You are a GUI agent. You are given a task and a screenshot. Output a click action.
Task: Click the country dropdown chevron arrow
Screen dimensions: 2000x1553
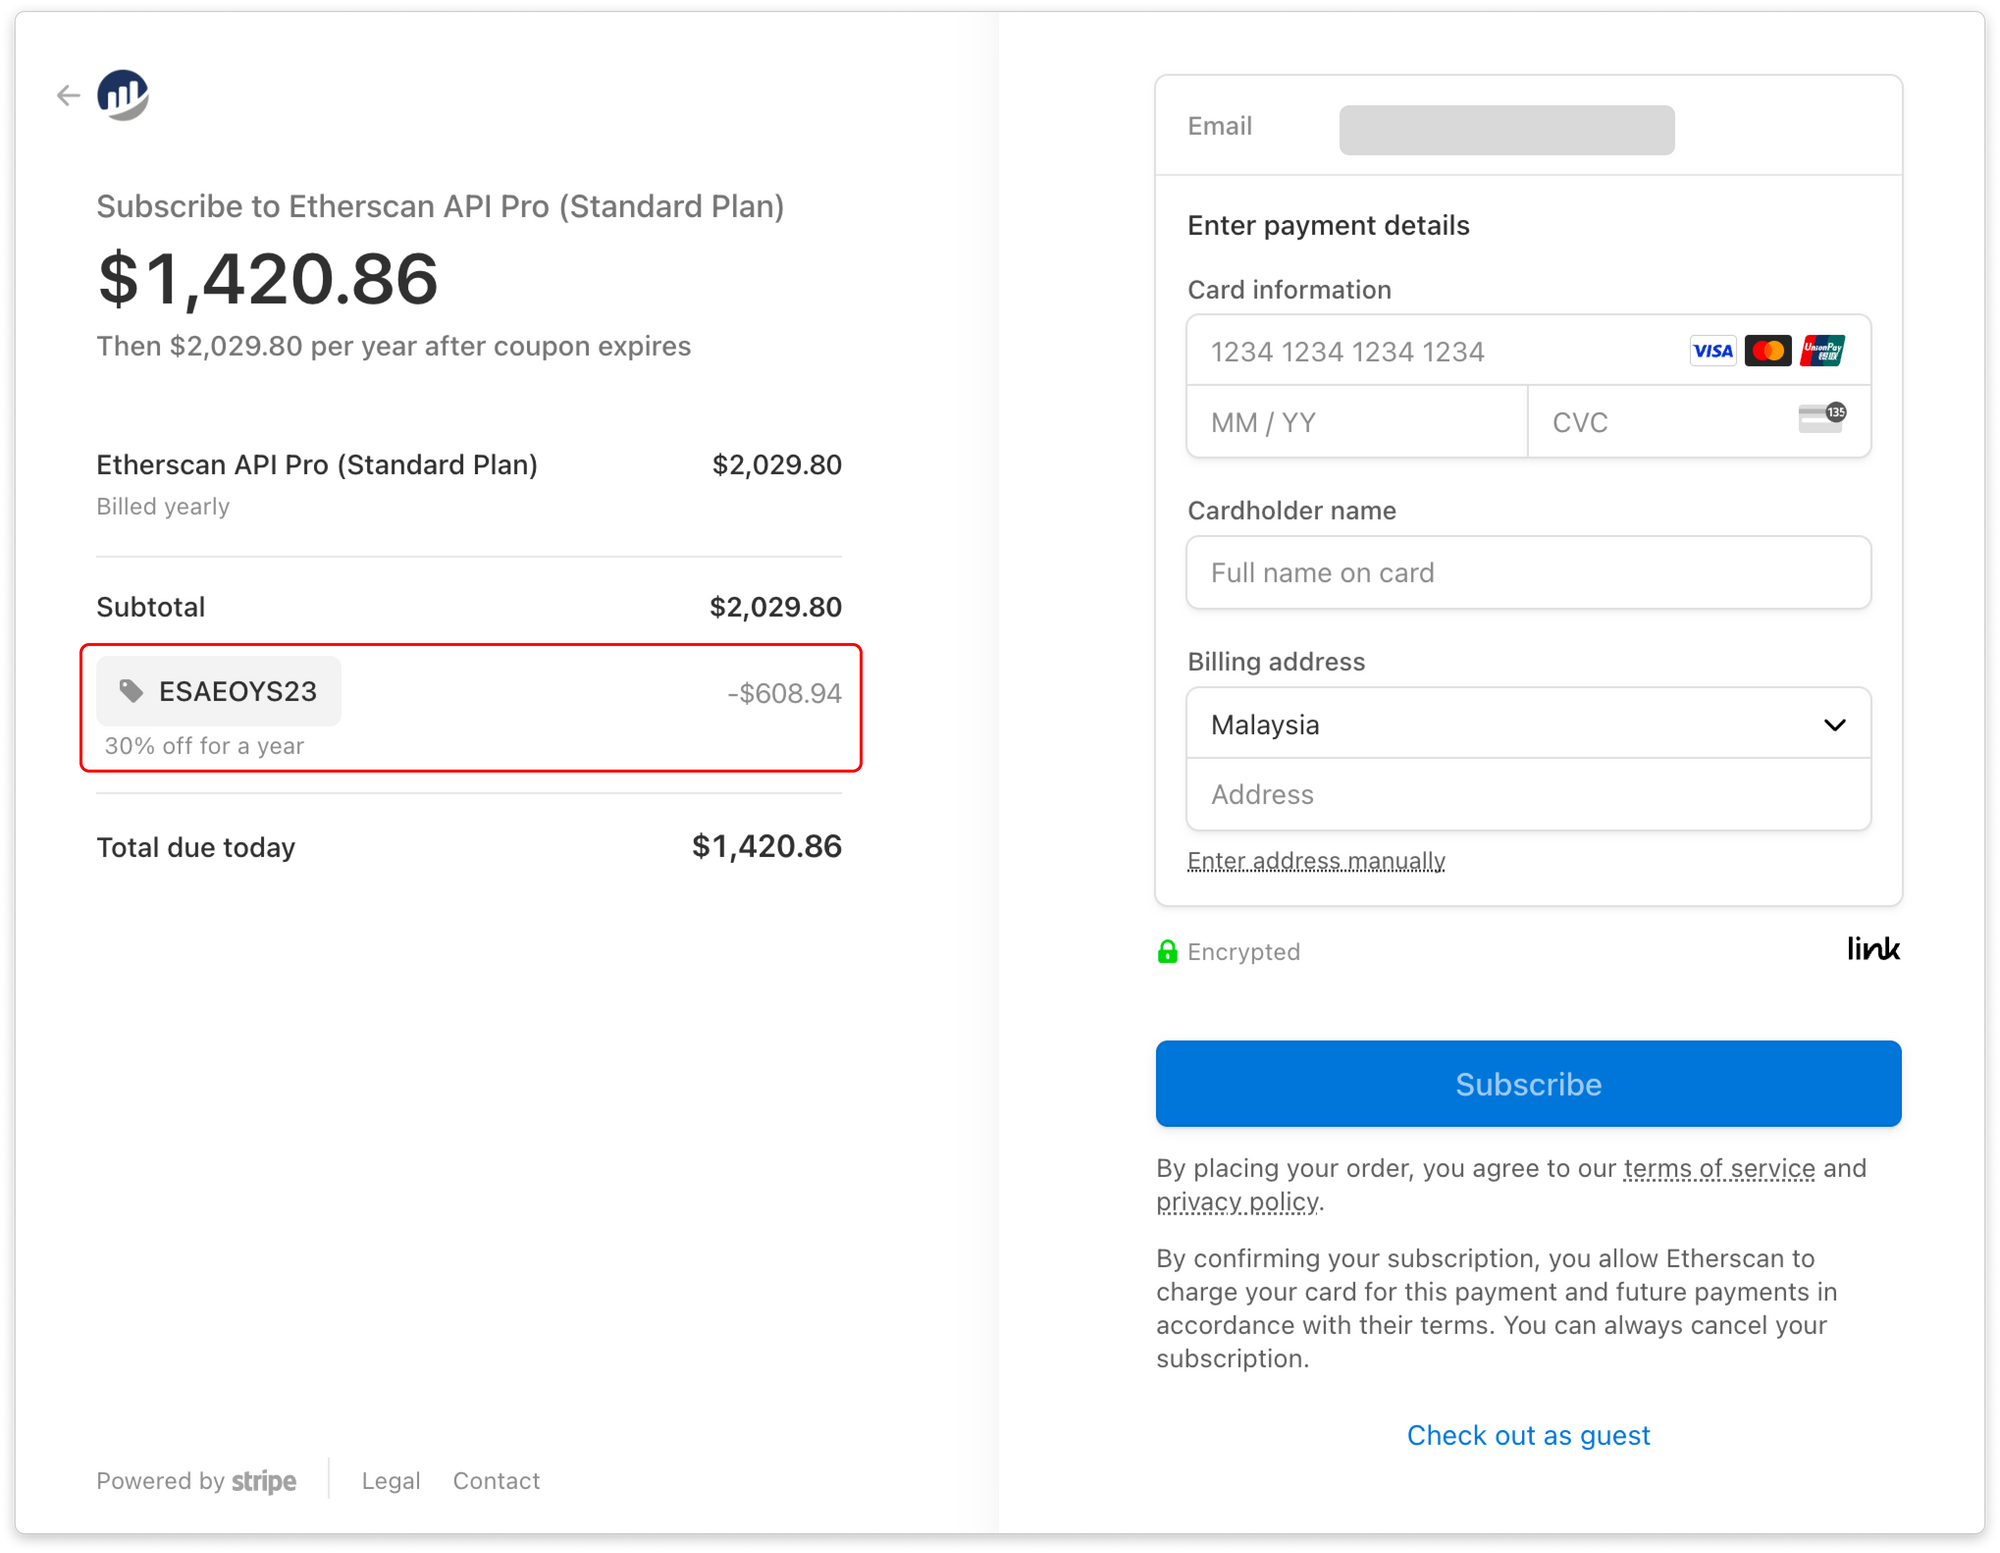(1834, 725)
